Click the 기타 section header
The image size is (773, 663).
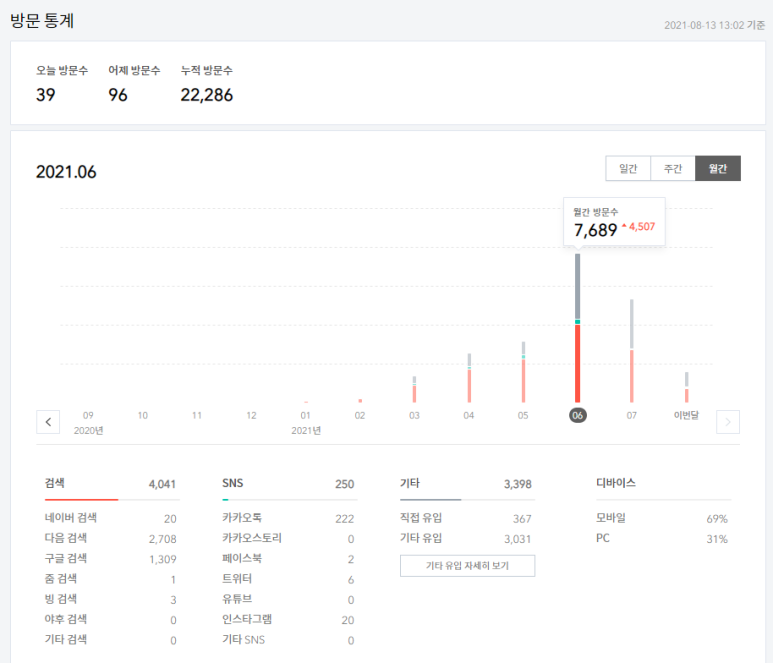click(x=410, y=483)
